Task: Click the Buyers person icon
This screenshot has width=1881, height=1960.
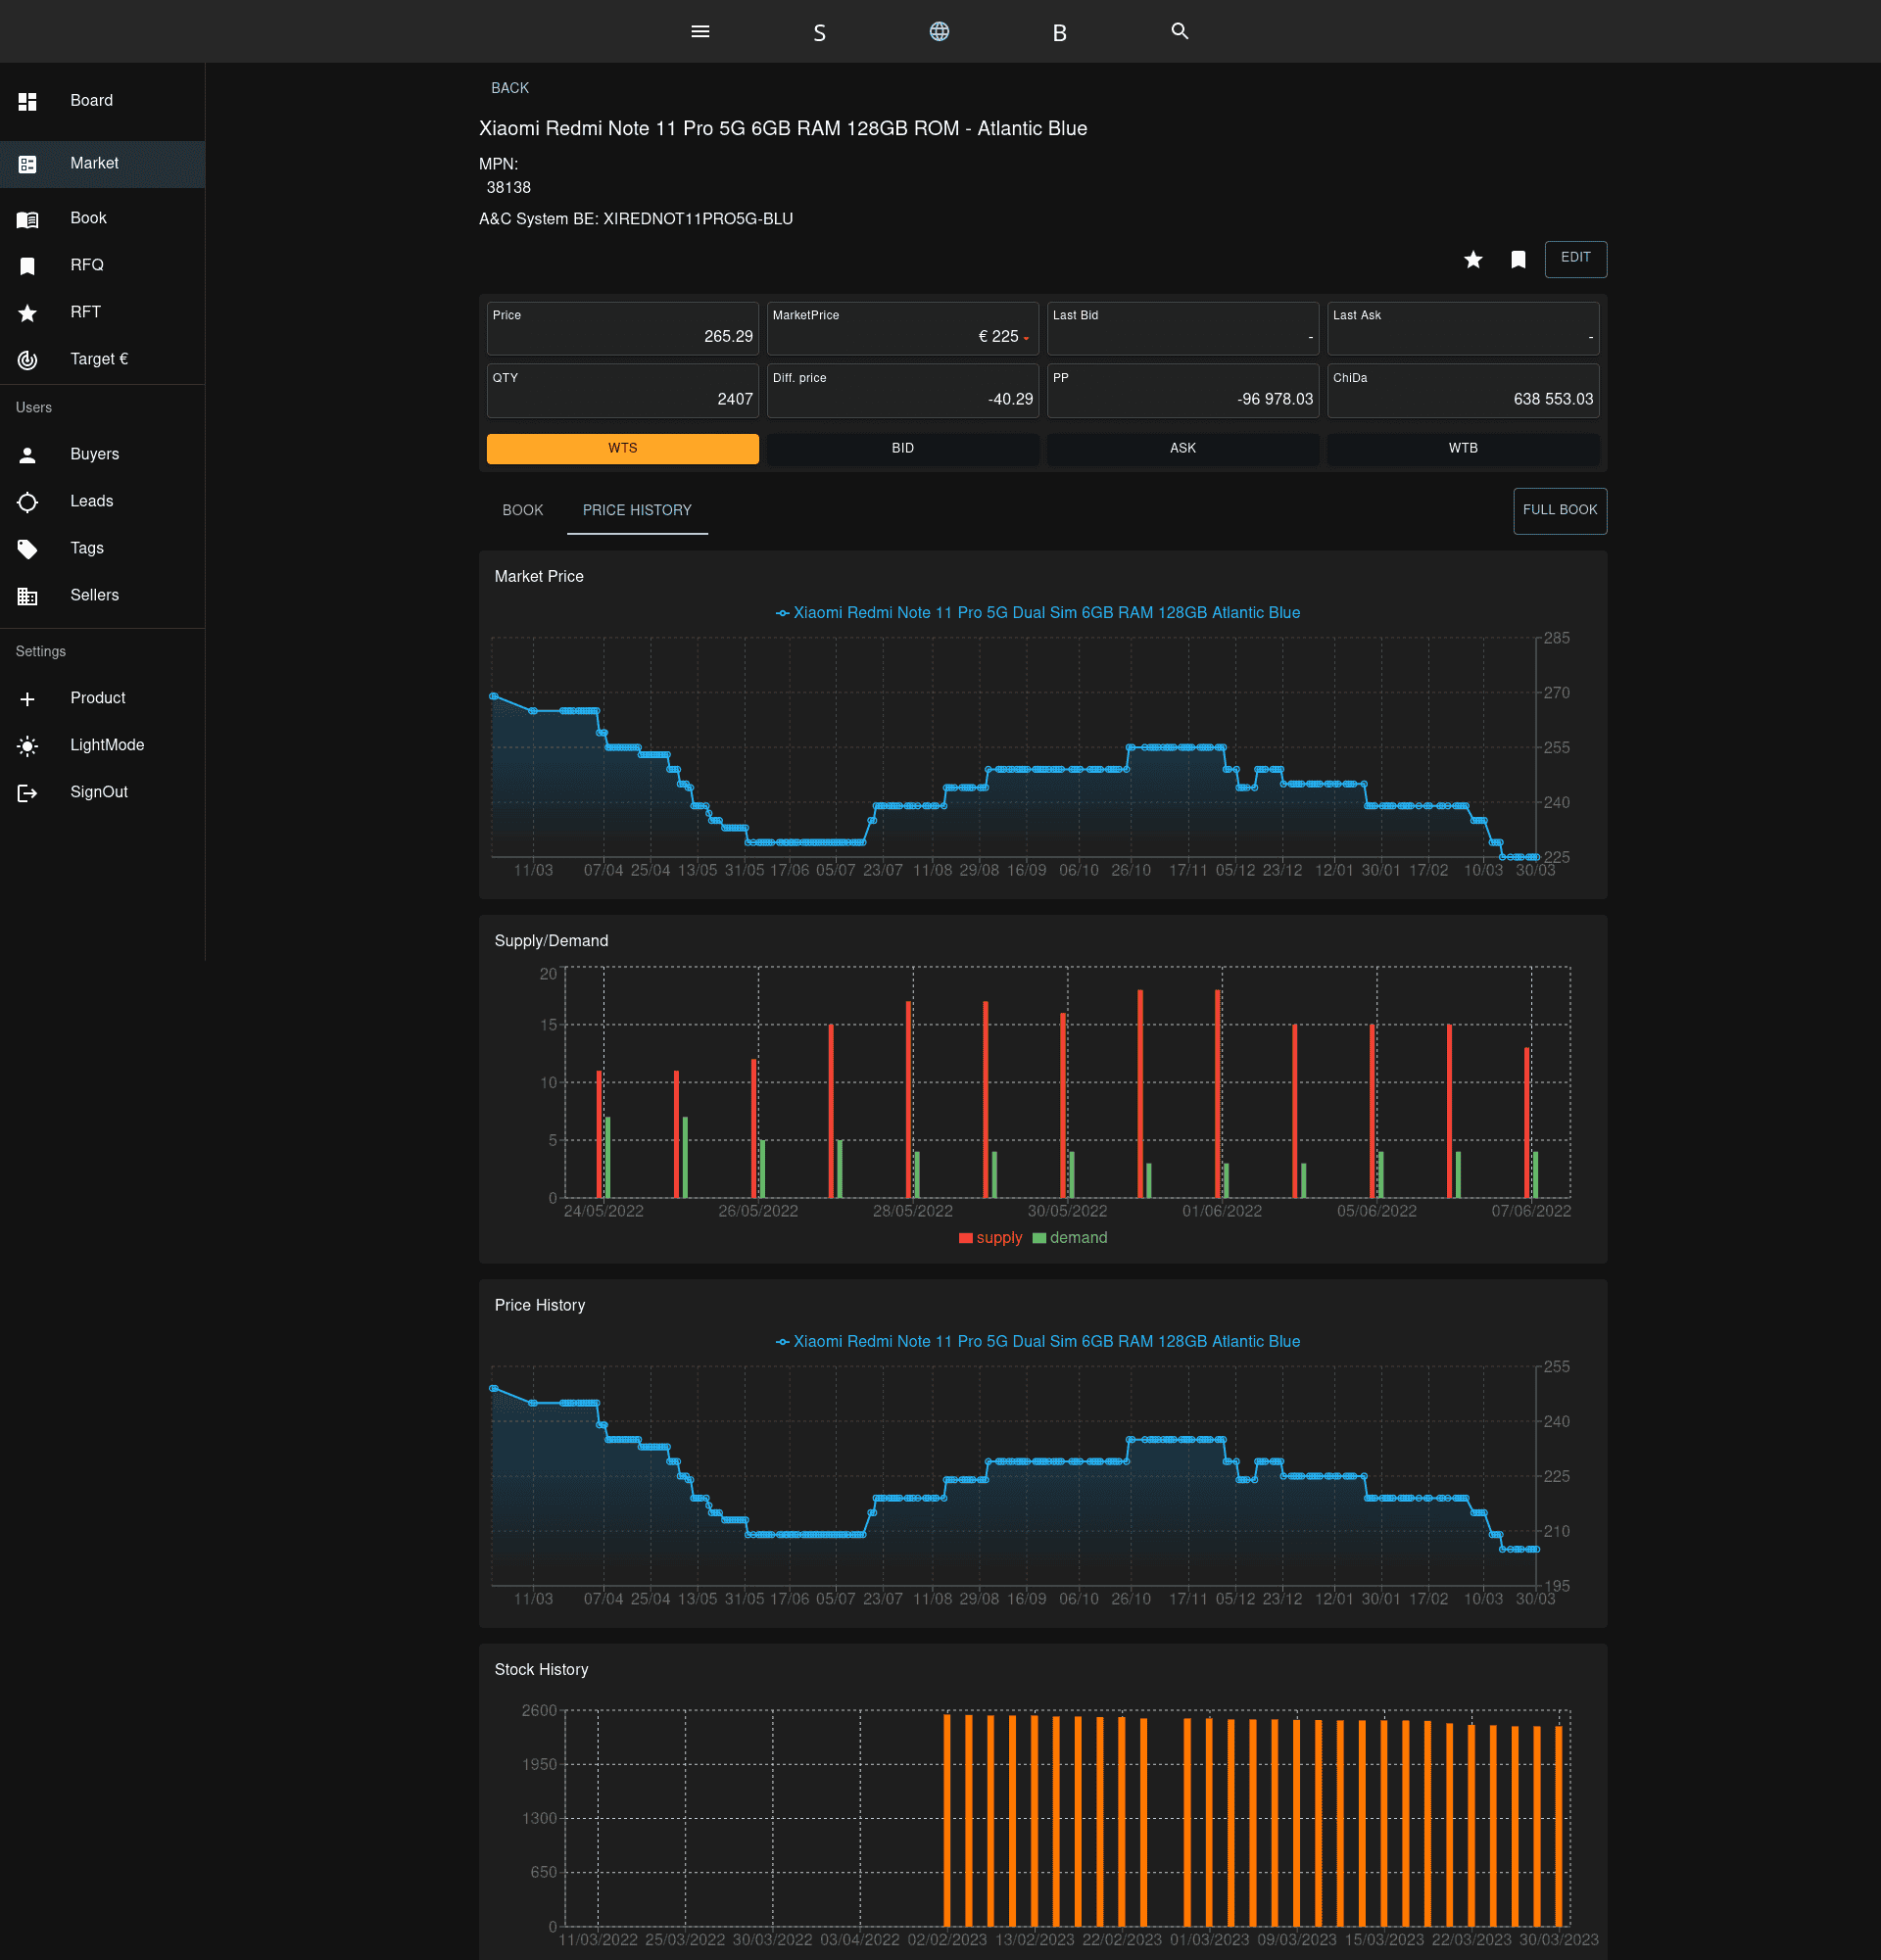Action: coord(28,455)
